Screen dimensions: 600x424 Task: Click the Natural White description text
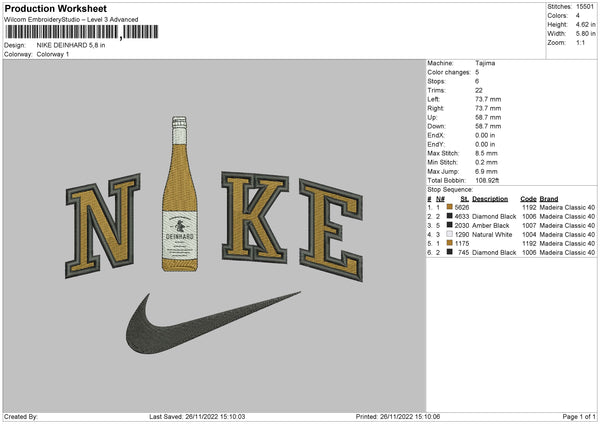tap(492, 235)
